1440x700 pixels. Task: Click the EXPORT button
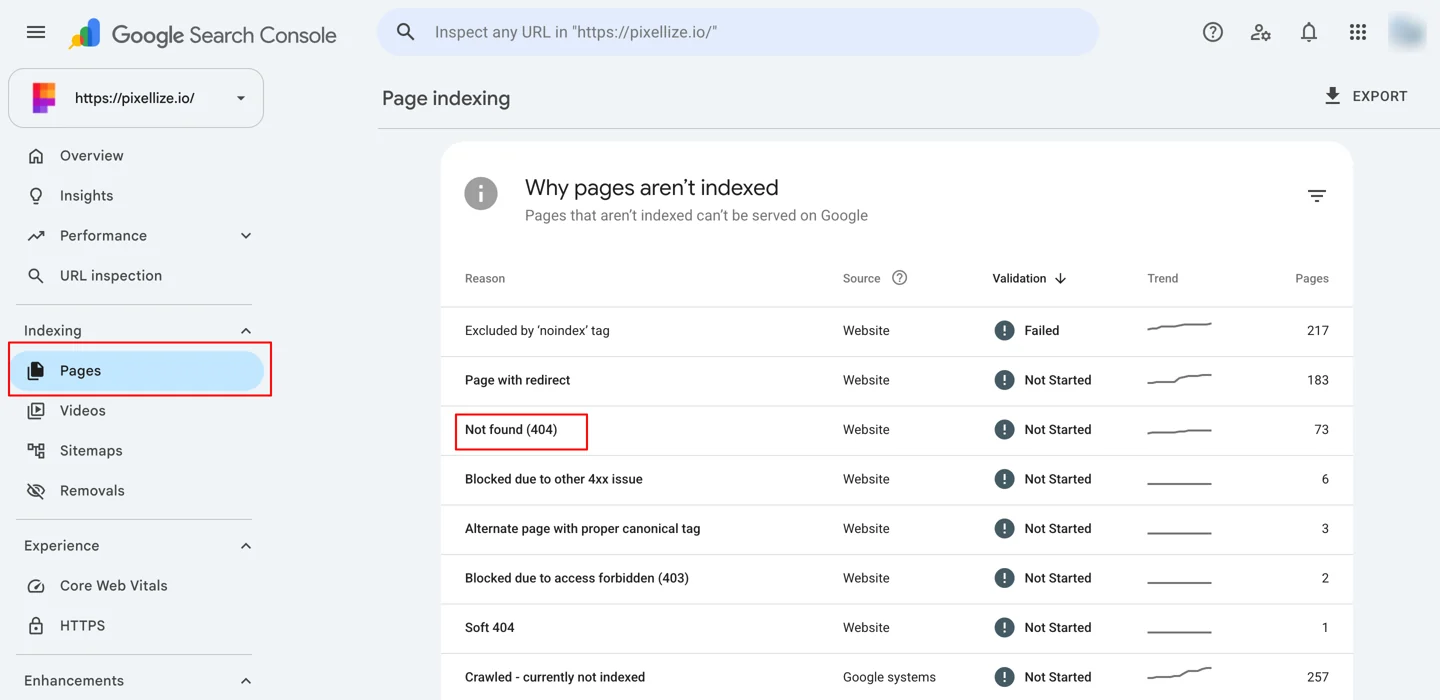pyautogui.click(x=1365, y=96)
